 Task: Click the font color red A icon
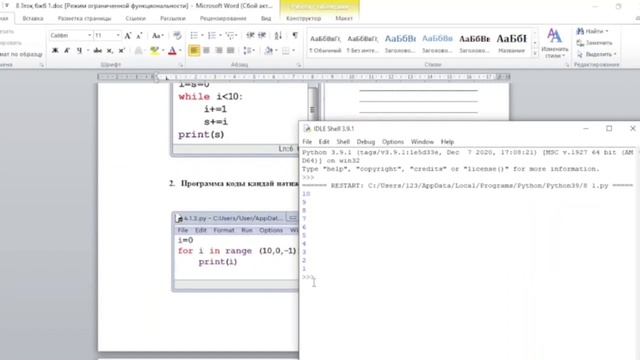pos(172,51)
